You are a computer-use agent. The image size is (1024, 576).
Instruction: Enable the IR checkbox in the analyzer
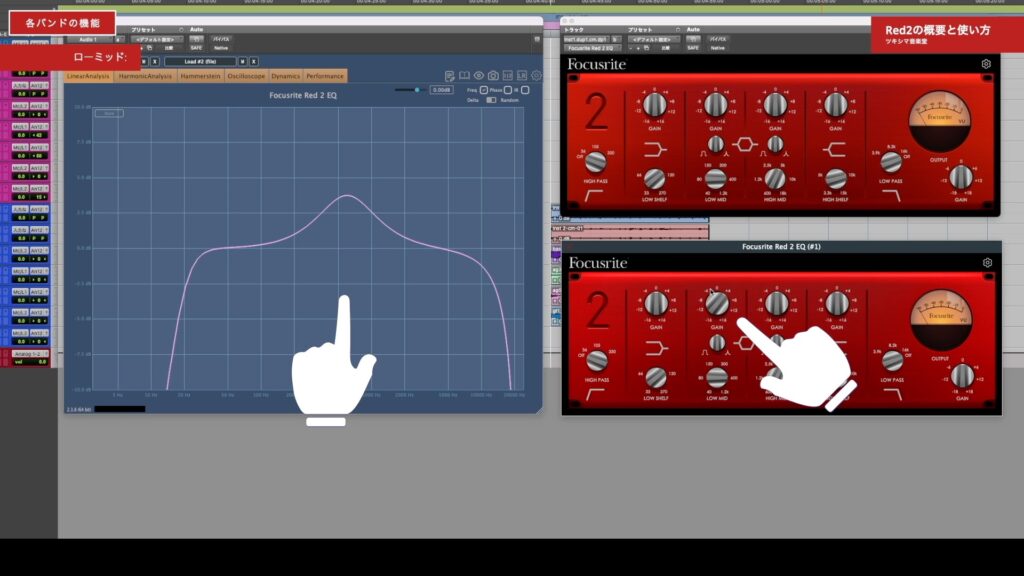[525, 89]
